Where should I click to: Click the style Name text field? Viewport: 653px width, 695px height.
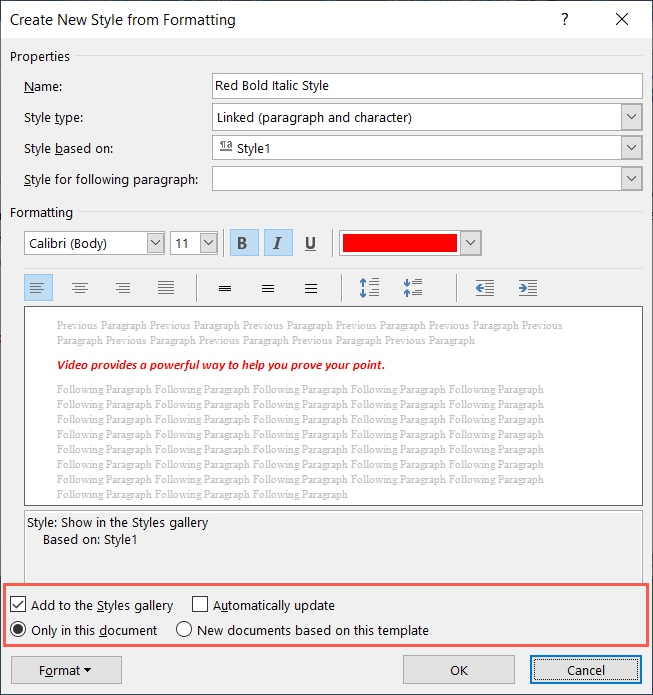click(427, 86)
